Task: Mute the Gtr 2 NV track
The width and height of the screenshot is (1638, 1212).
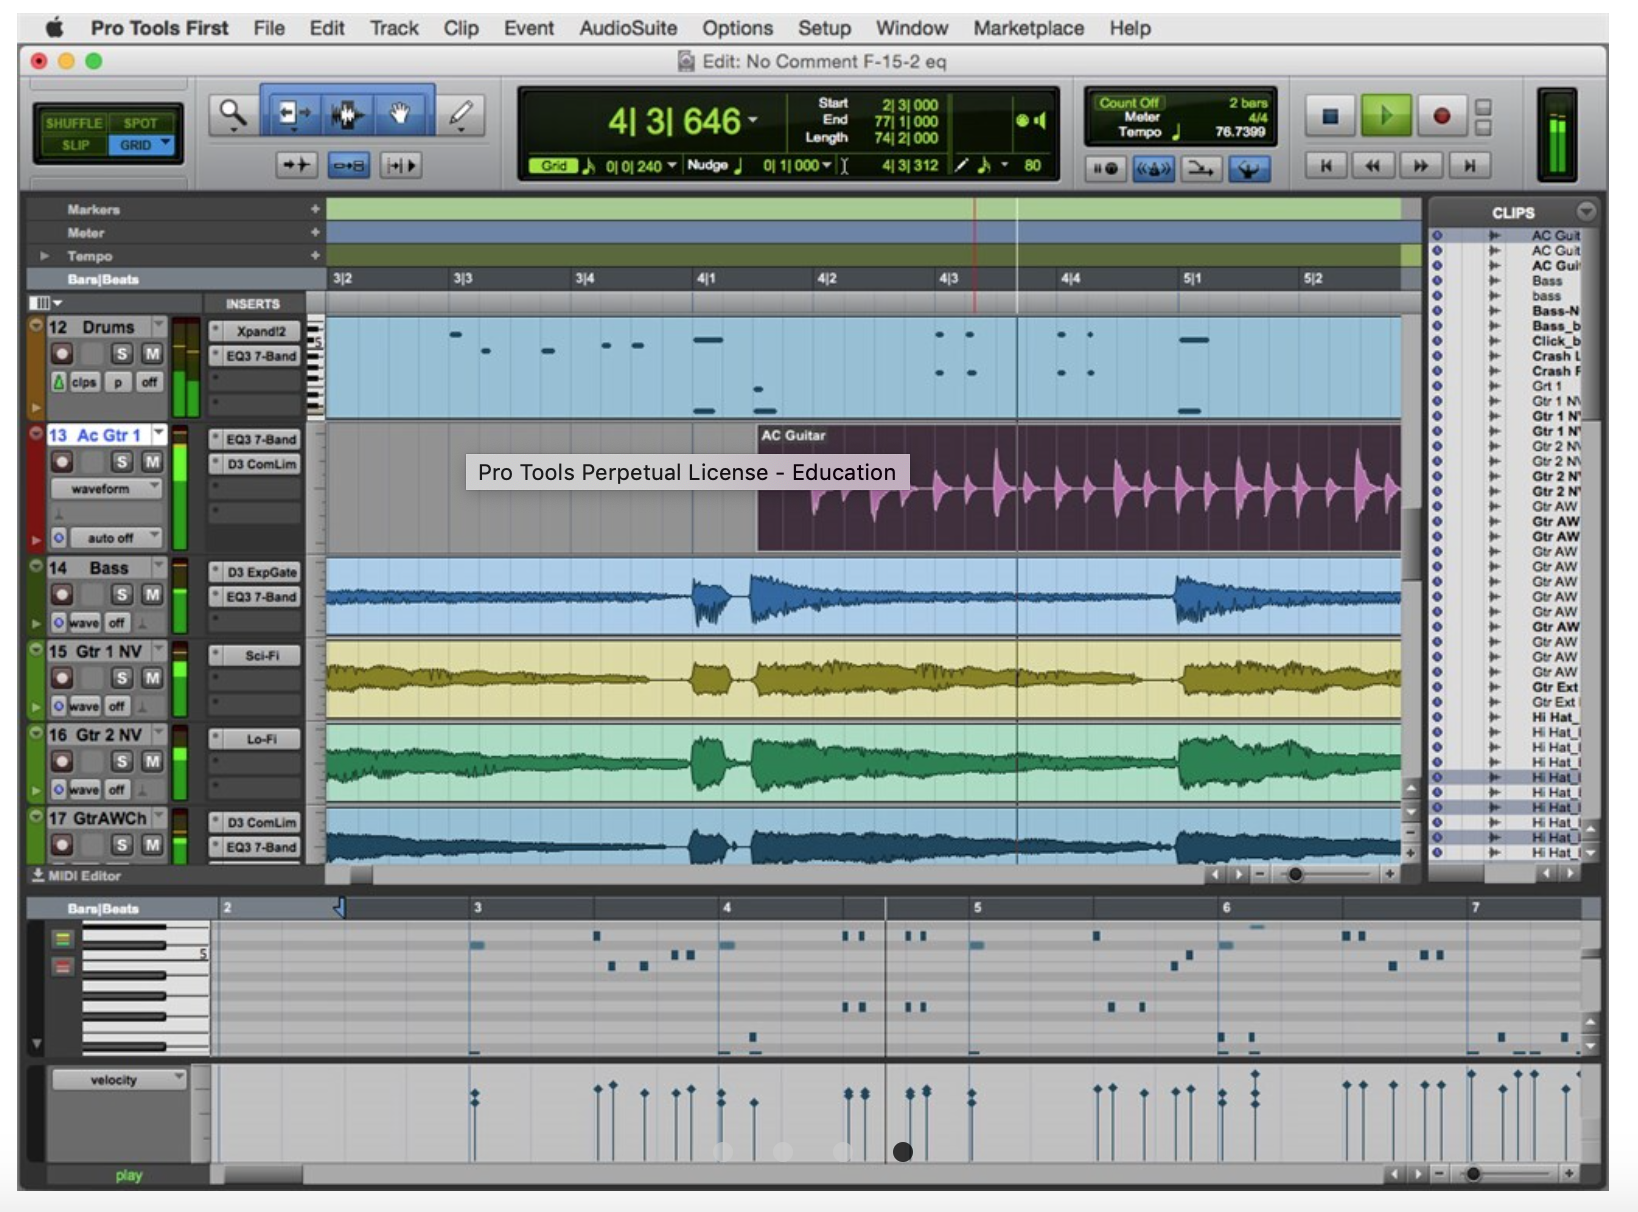Action: [x=152, y=762]
